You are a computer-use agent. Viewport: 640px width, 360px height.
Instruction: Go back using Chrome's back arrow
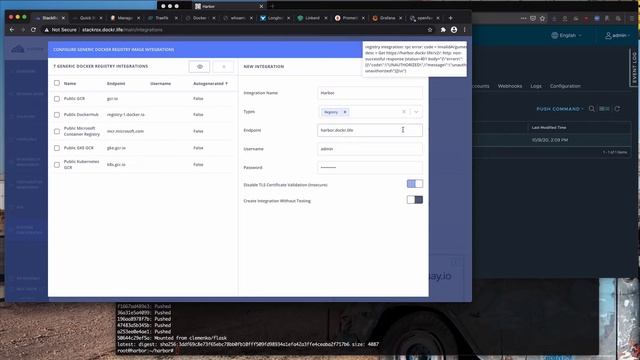(12, 30)
